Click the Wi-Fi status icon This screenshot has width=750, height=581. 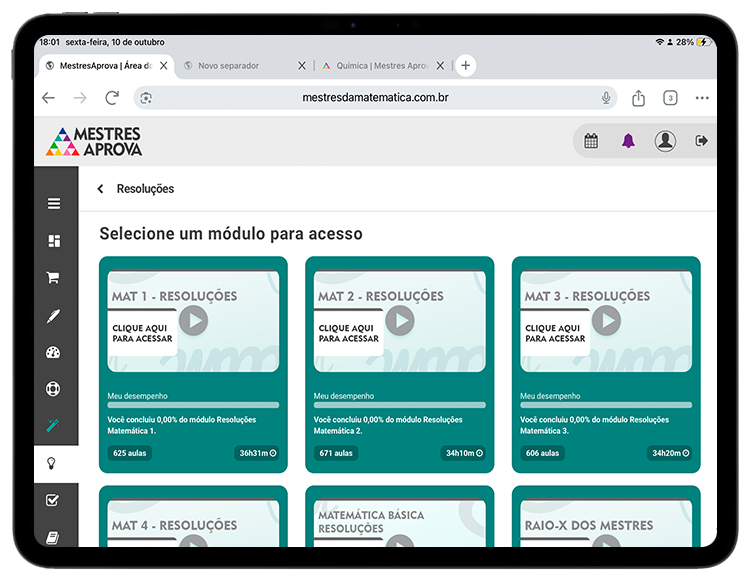[x=660, y=42]
